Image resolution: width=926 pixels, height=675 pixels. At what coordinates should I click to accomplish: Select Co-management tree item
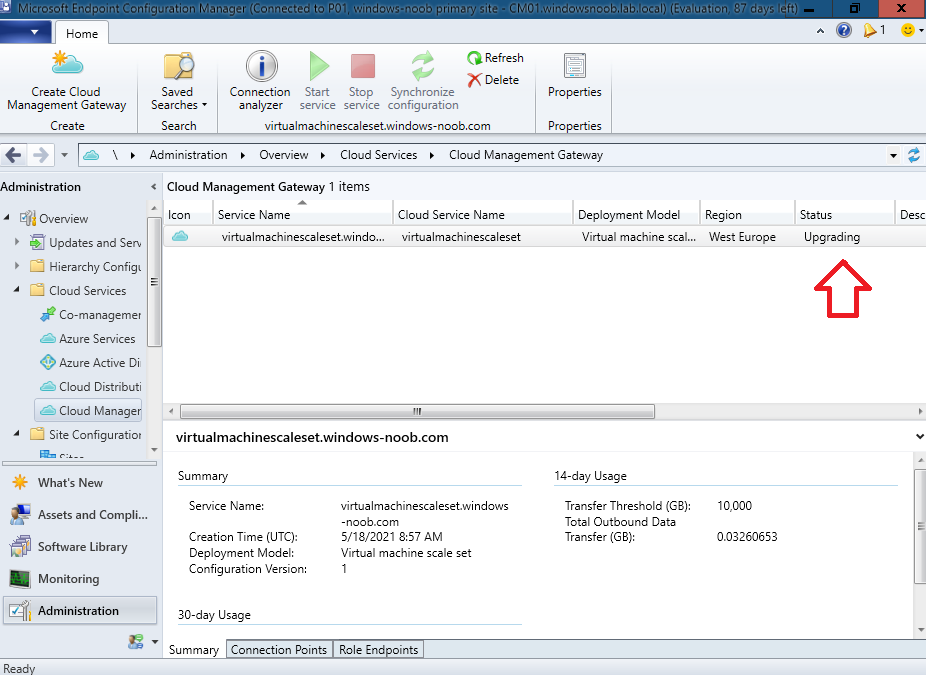pos(90,315)
